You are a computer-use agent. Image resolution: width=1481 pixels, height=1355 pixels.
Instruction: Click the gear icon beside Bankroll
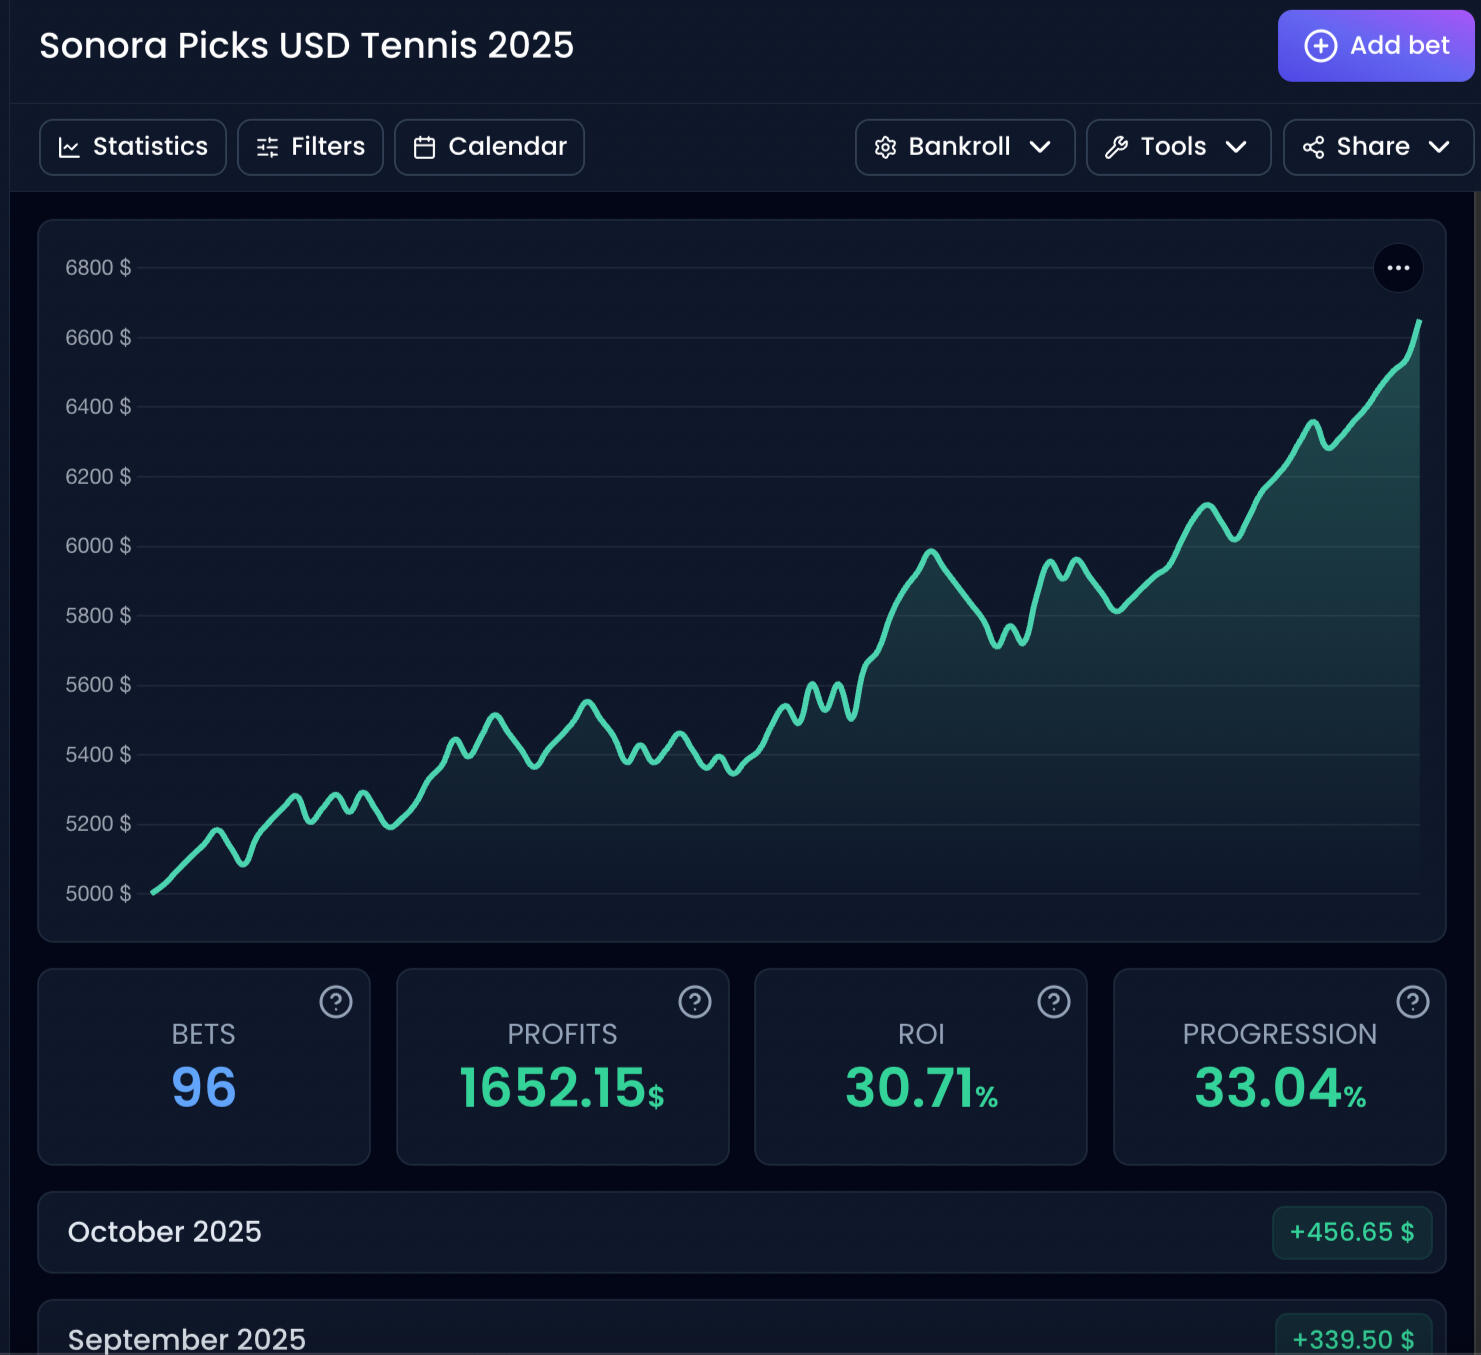tap(885, 148)
